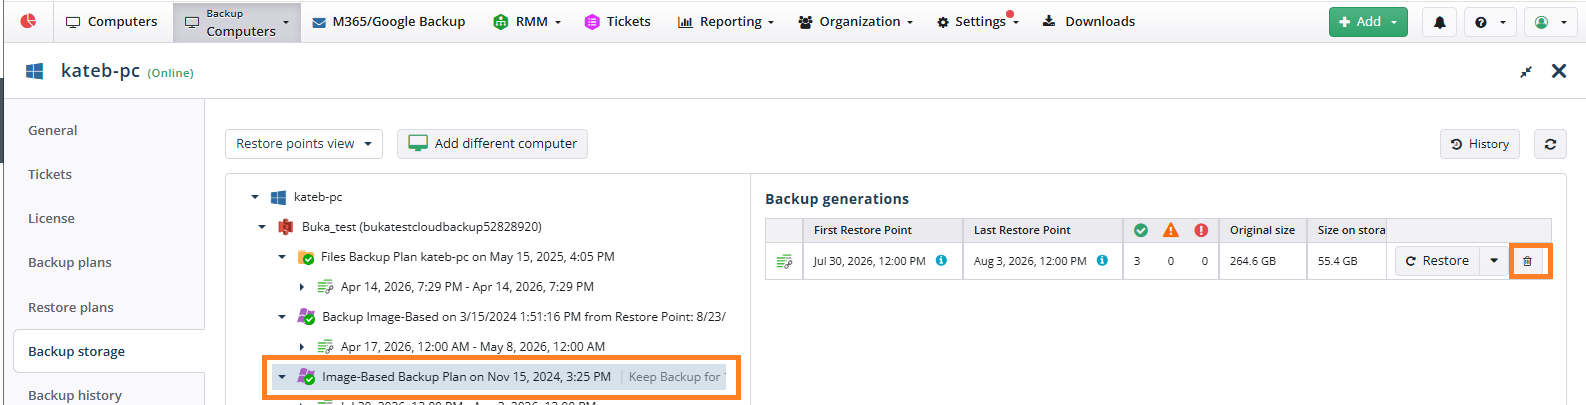Screen dimensions: 1586x405
Task: Expand the Apr 17, 2026 - May 8 node
Action: pyautogui.click(x=302, y=347)
